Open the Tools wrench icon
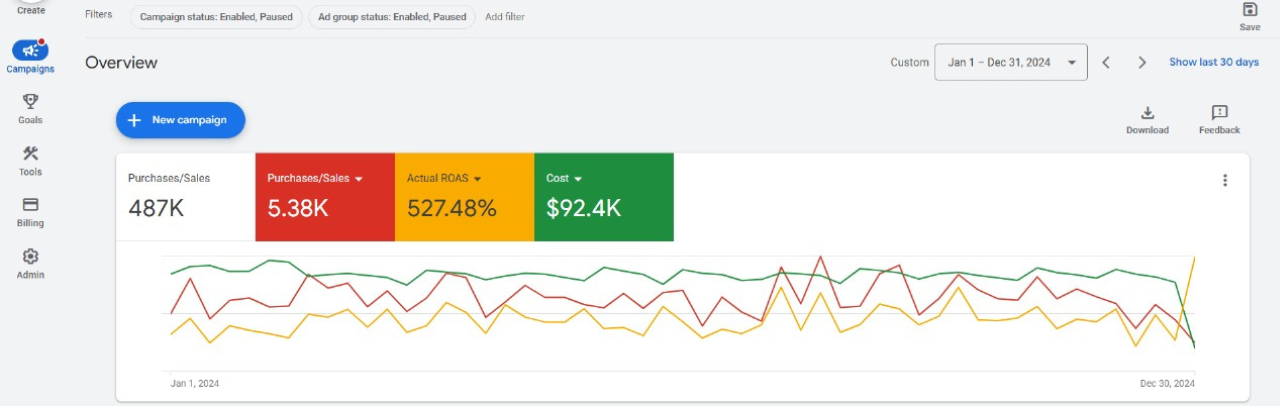The height and width of the screenshot is (406, 1280). tap(30, 154)
